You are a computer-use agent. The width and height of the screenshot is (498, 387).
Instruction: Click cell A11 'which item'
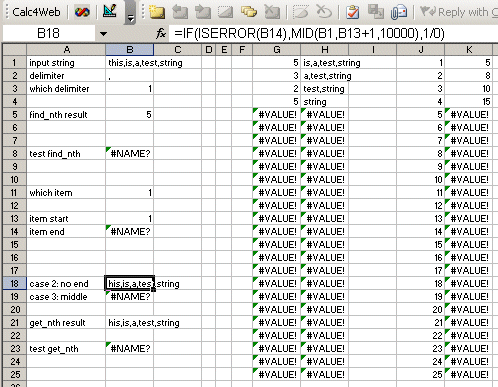pyautogui.click(x=66, y=193)
